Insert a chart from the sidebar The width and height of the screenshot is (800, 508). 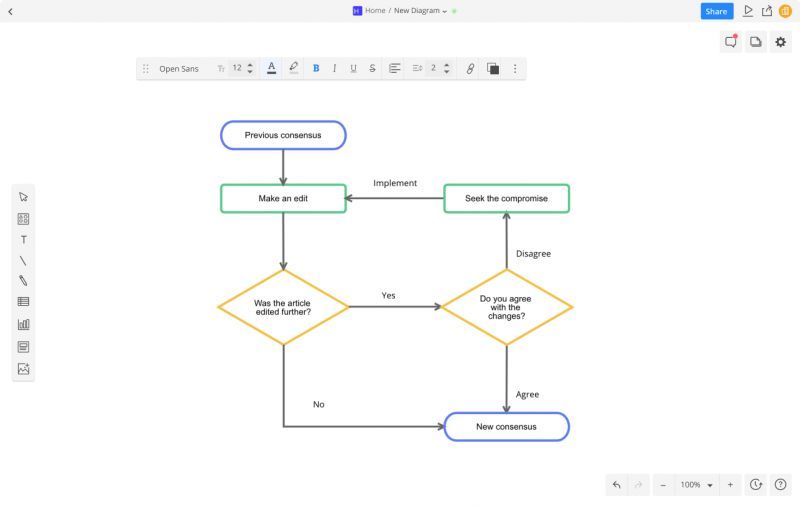[x=23, y=324]
